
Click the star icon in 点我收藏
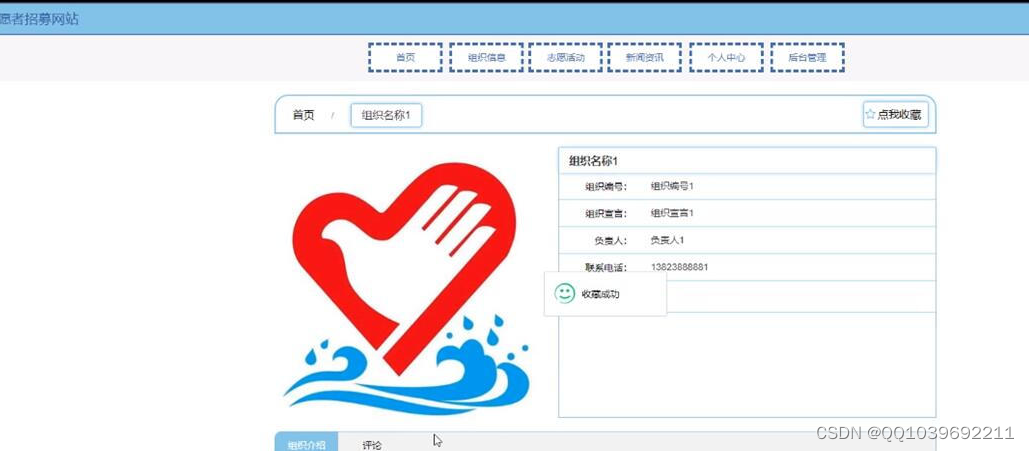pyautogui.click(x=870, y=114)
